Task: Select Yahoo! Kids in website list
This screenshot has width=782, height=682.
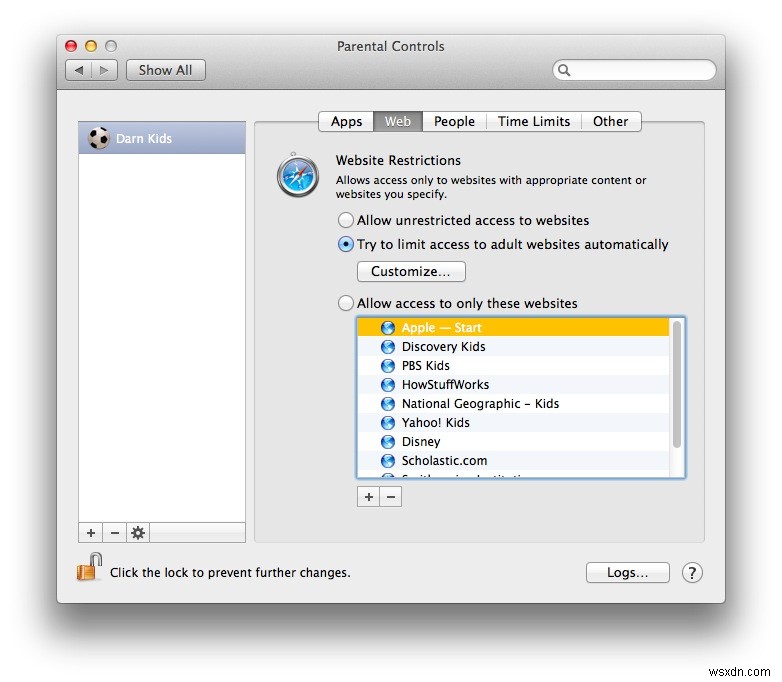Action: [513, 422]
